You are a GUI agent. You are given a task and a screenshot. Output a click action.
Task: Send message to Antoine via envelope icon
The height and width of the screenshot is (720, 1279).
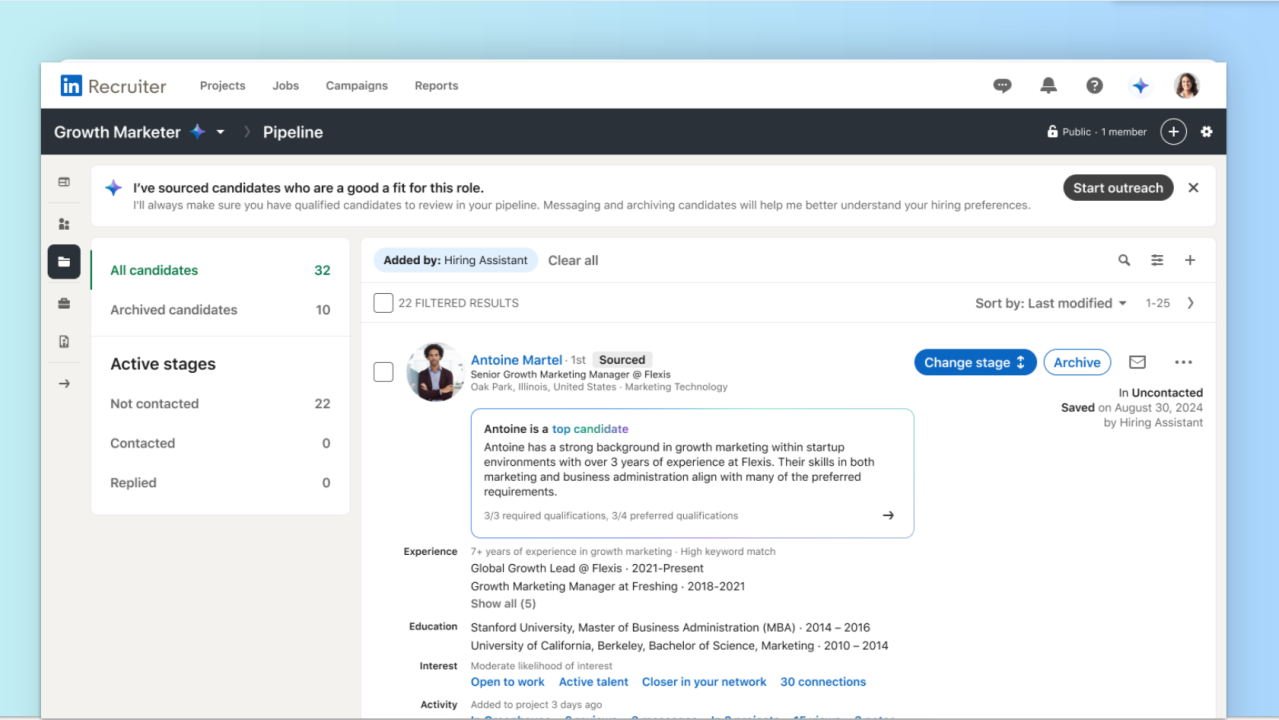pyautogui.click(x=1137, y=362)
